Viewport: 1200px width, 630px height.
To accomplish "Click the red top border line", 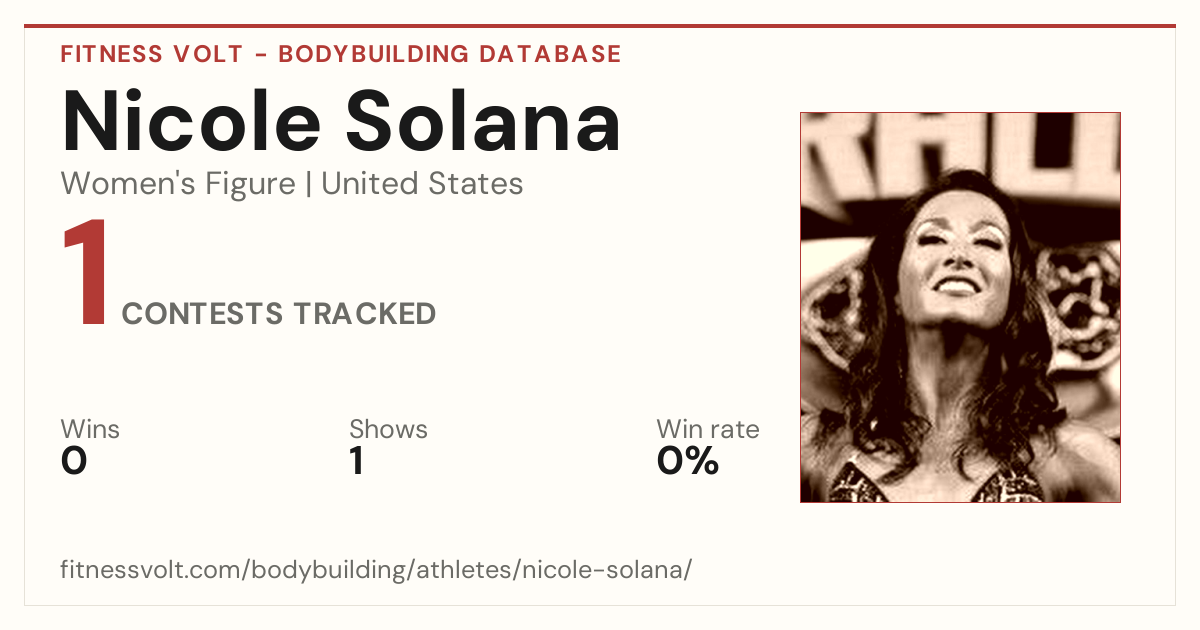I will 600,26.
